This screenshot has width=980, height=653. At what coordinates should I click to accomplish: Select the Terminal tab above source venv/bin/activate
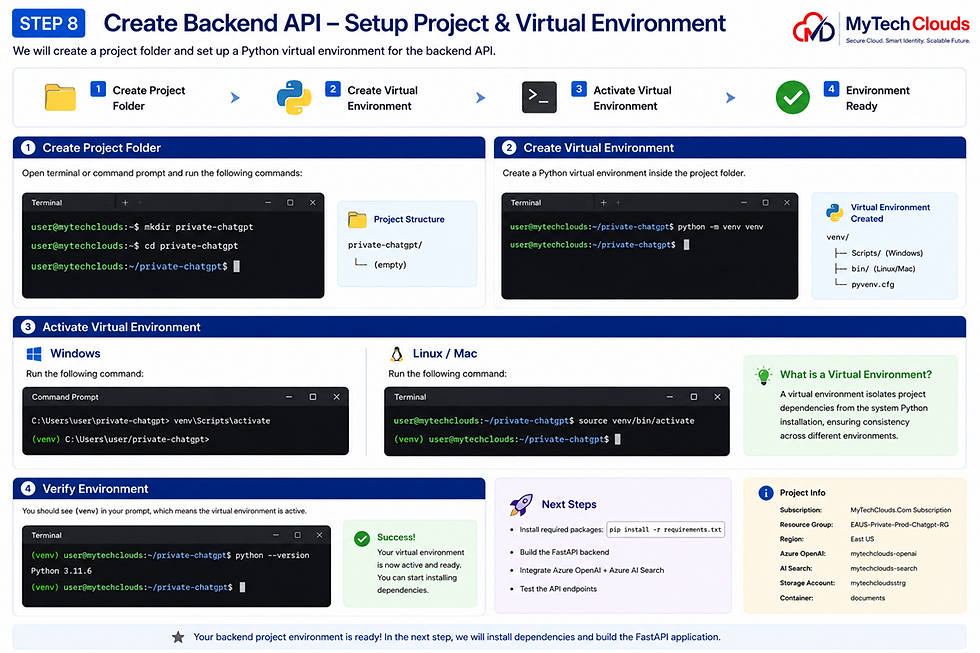[410, 397]
